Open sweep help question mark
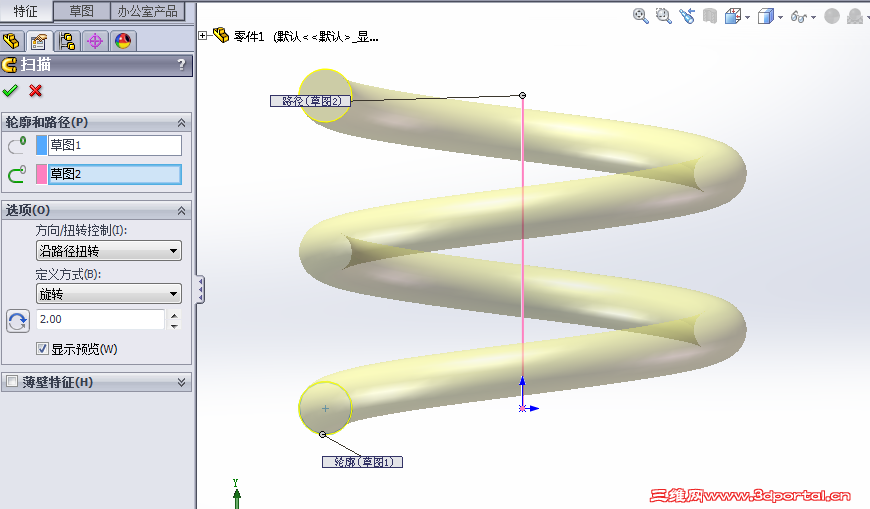 point(181,65)
